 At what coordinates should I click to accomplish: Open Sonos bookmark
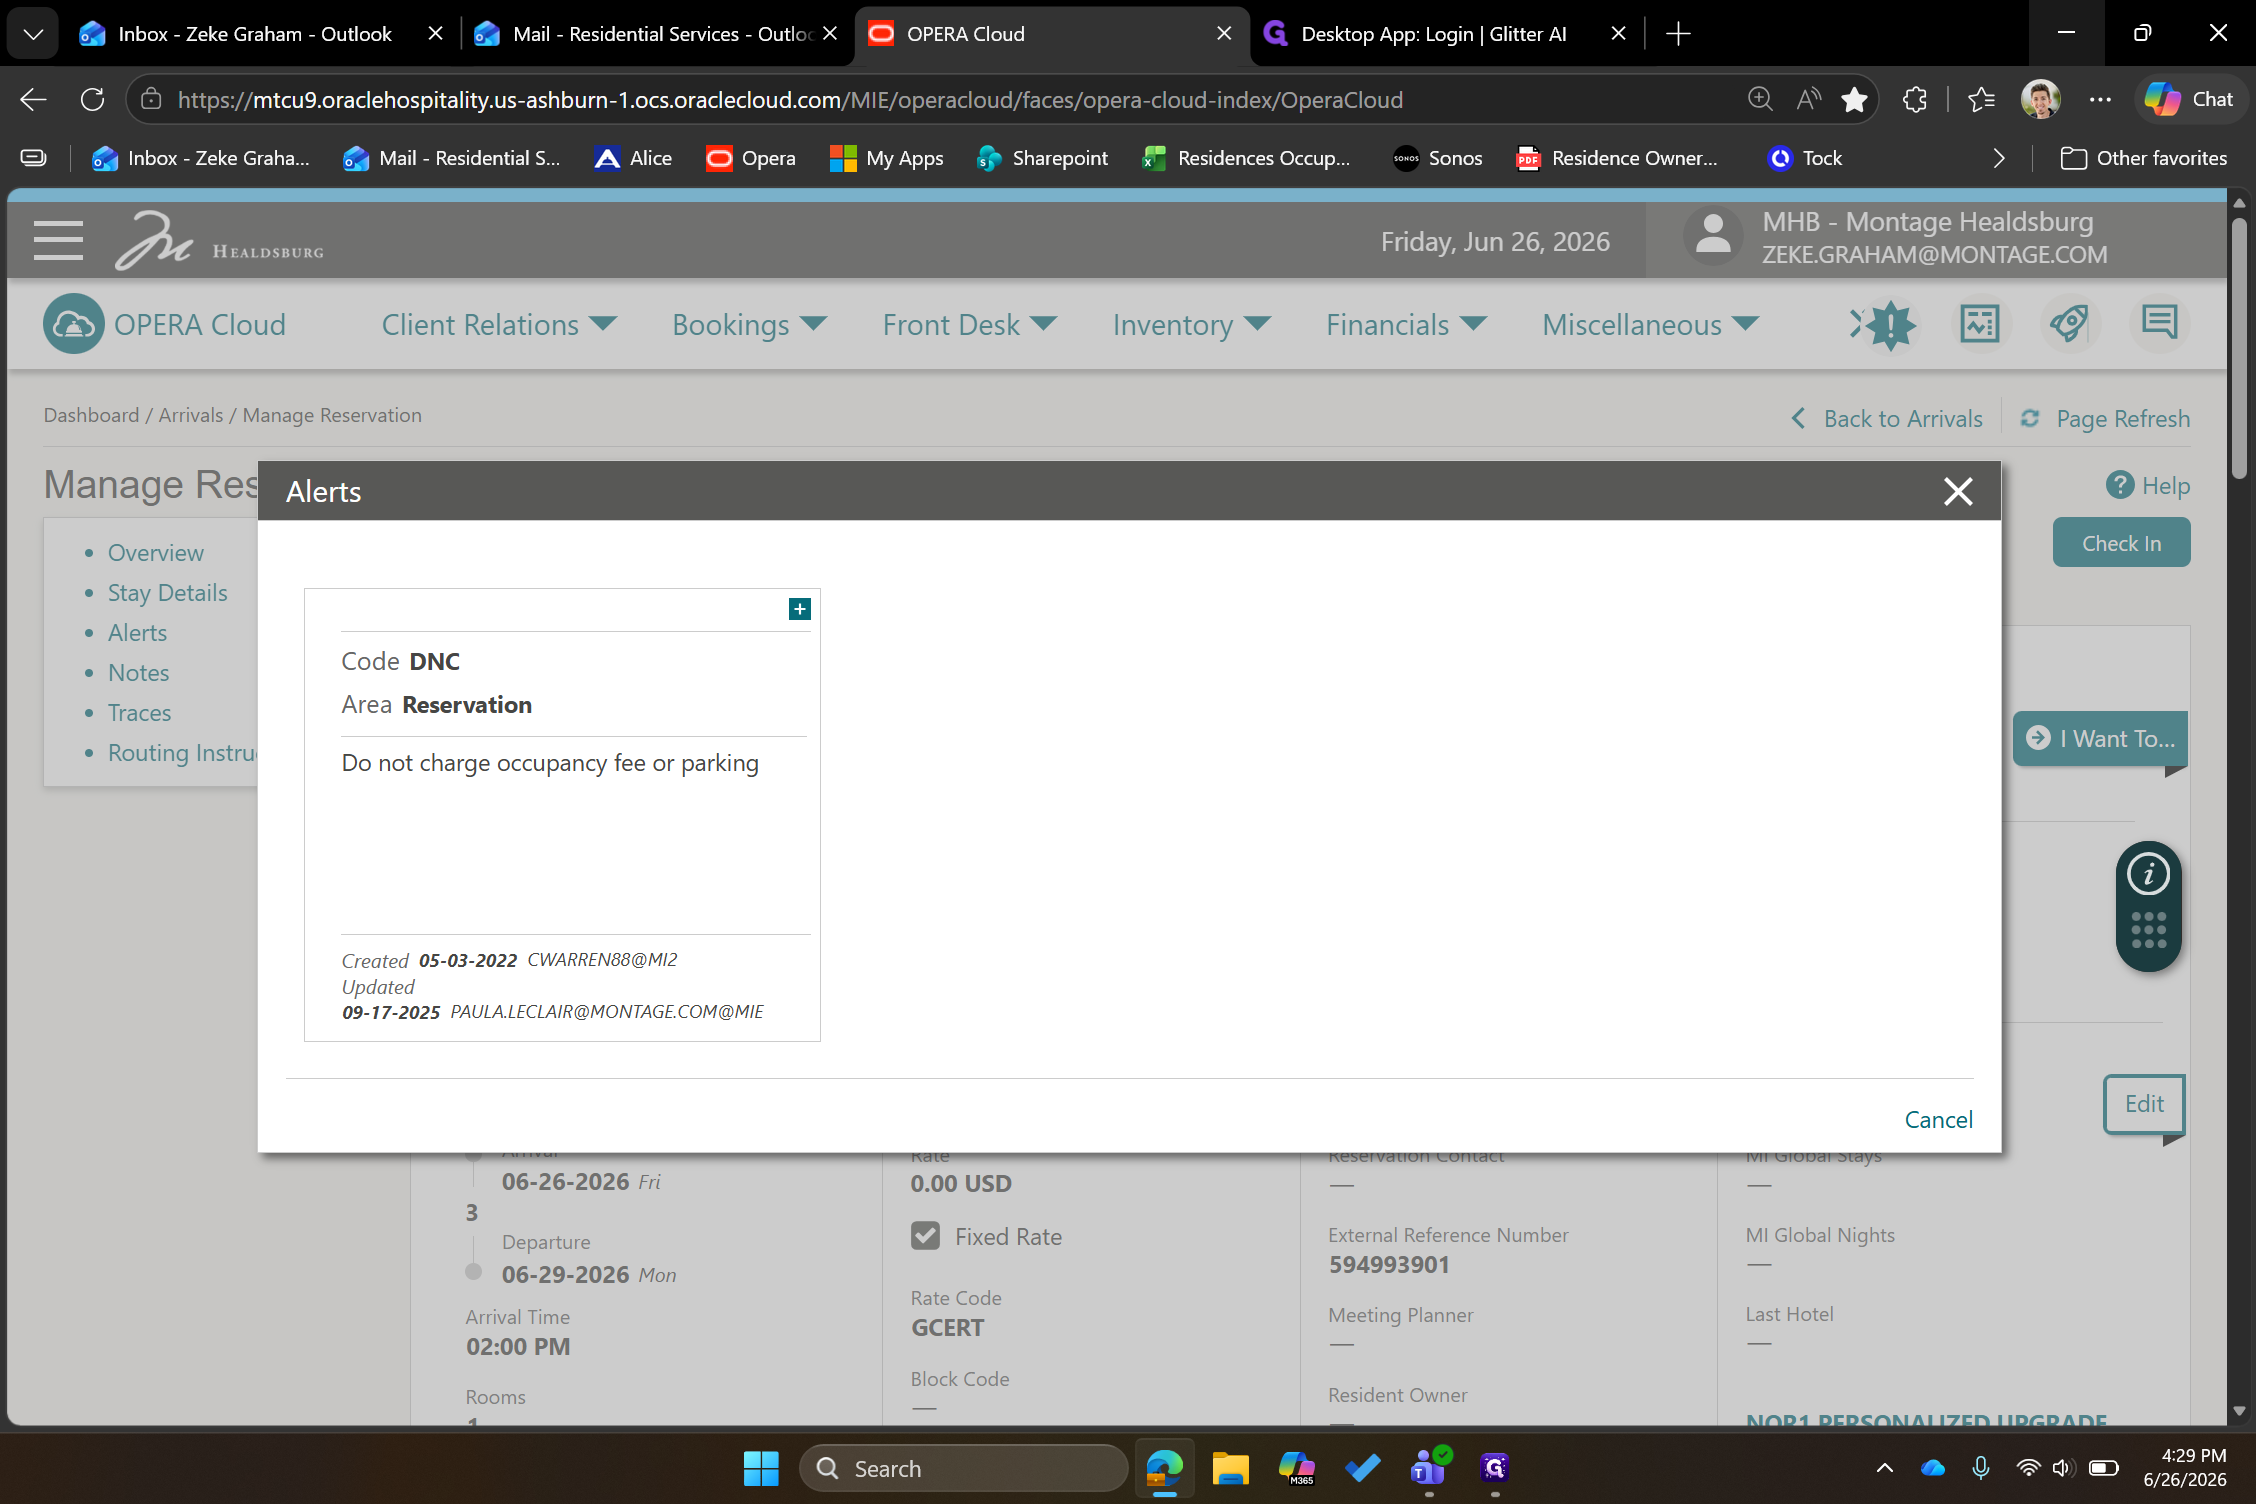pyautogui.click(x=1437, y=158)
